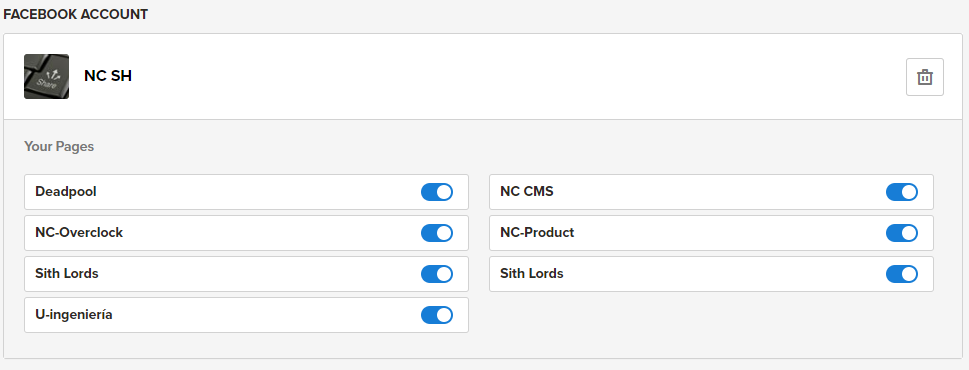The image size is (969, 370).
Task: Click the Your Pages section heading
Action: tap(59, 147)
